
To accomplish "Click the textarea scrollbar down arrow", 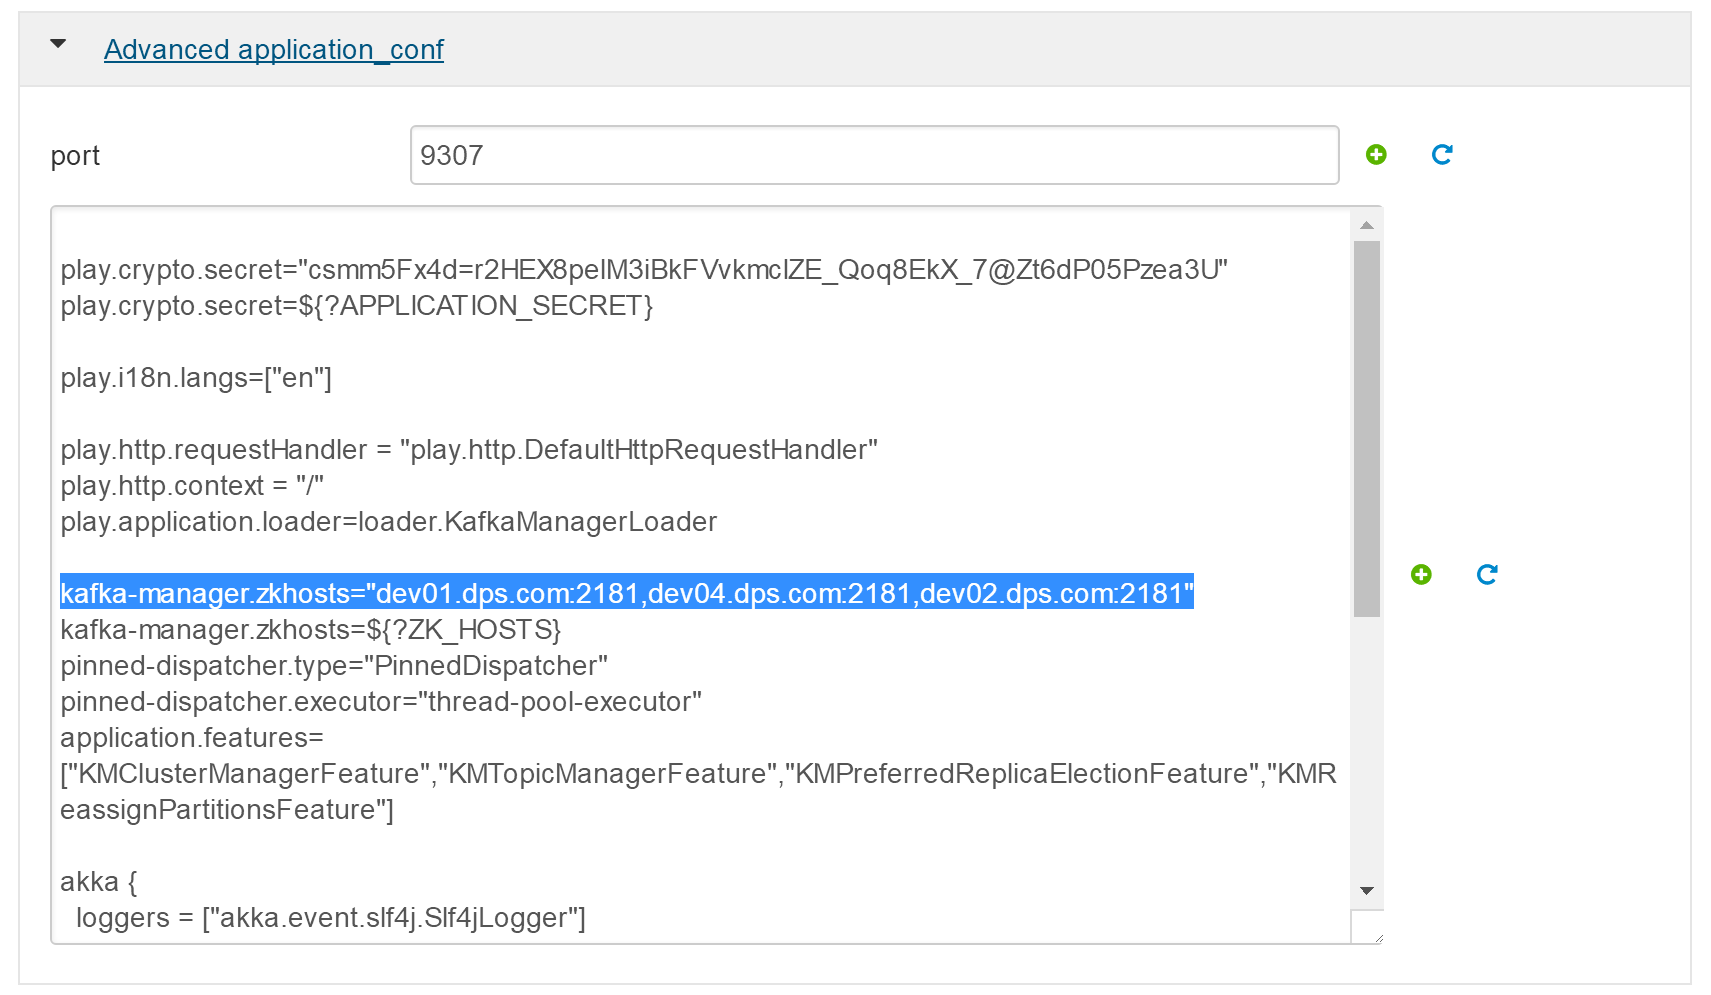I will click(x=1366, y=890).
